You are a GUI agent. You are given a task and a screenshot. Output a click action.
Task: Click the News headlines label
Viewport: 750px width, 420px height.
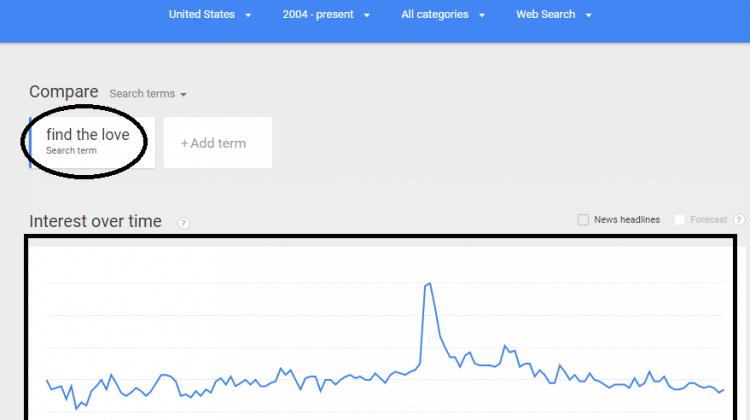[x=627, y=220]
